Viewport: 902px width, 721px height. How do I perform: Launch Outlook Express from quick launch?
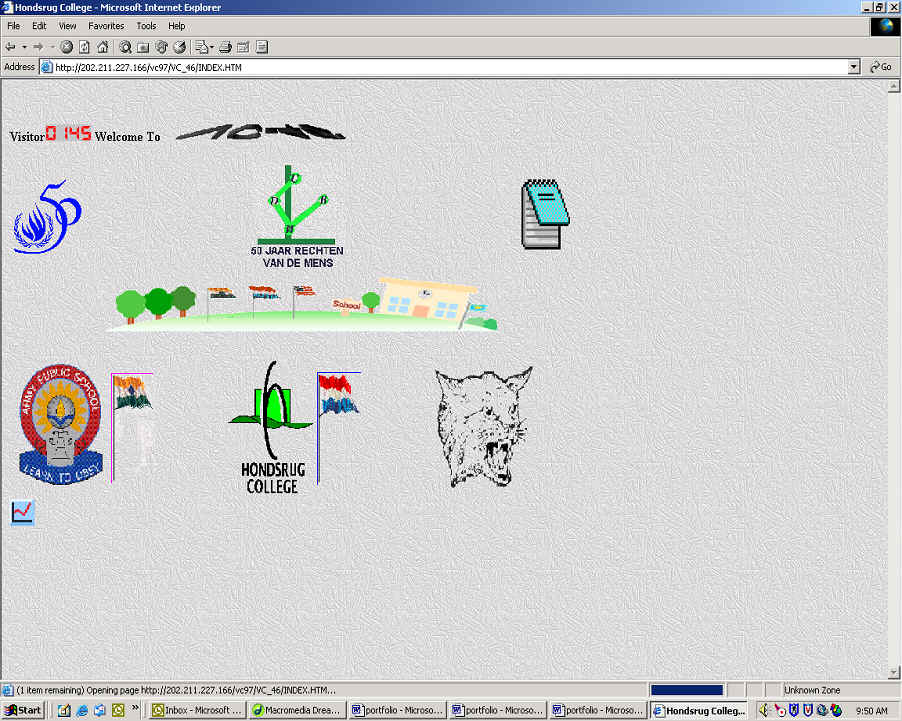pos(100,710)
